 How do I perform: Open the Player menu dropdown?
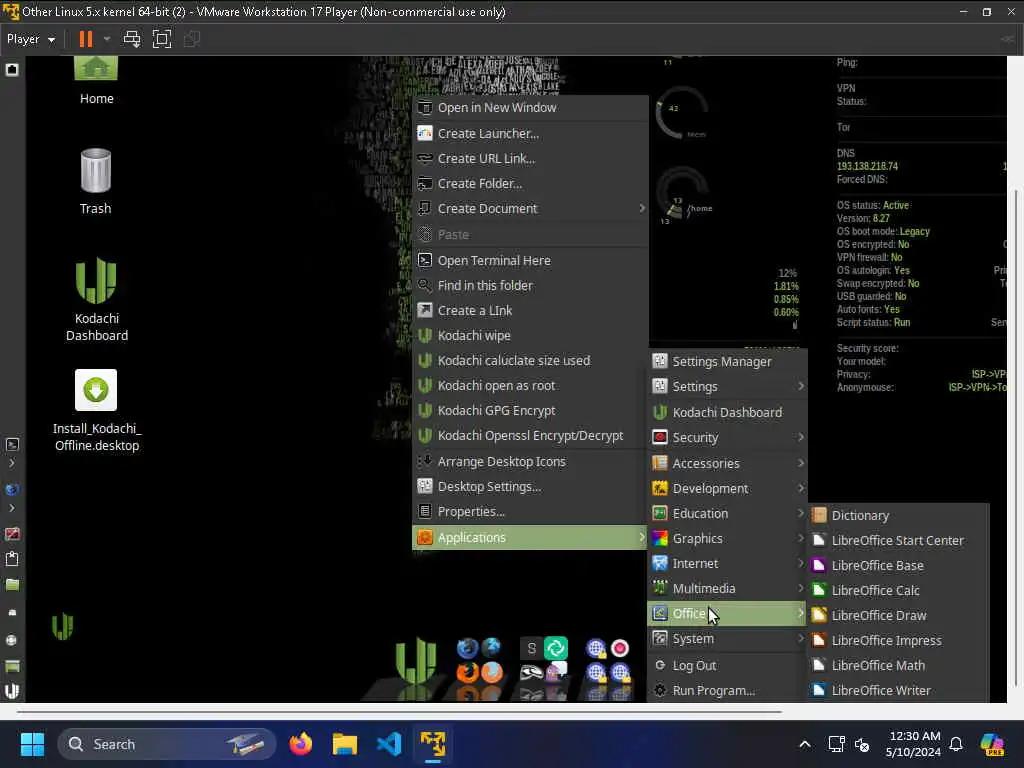30,39
